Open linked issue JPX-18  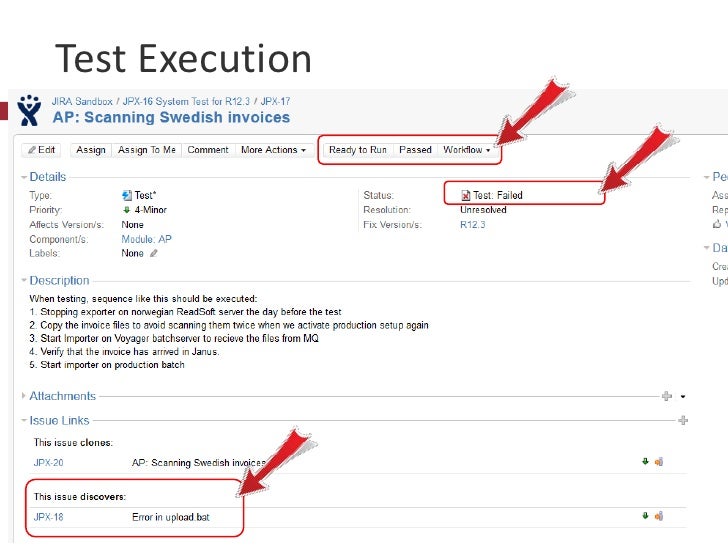(x=48, y=517)
